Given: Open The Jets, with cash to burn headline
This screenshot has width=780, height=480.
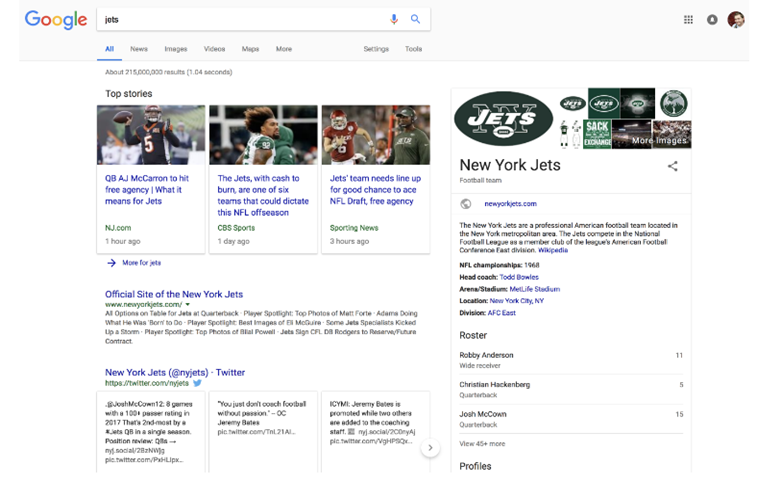Looking at the screenshot, I should 263,195.
